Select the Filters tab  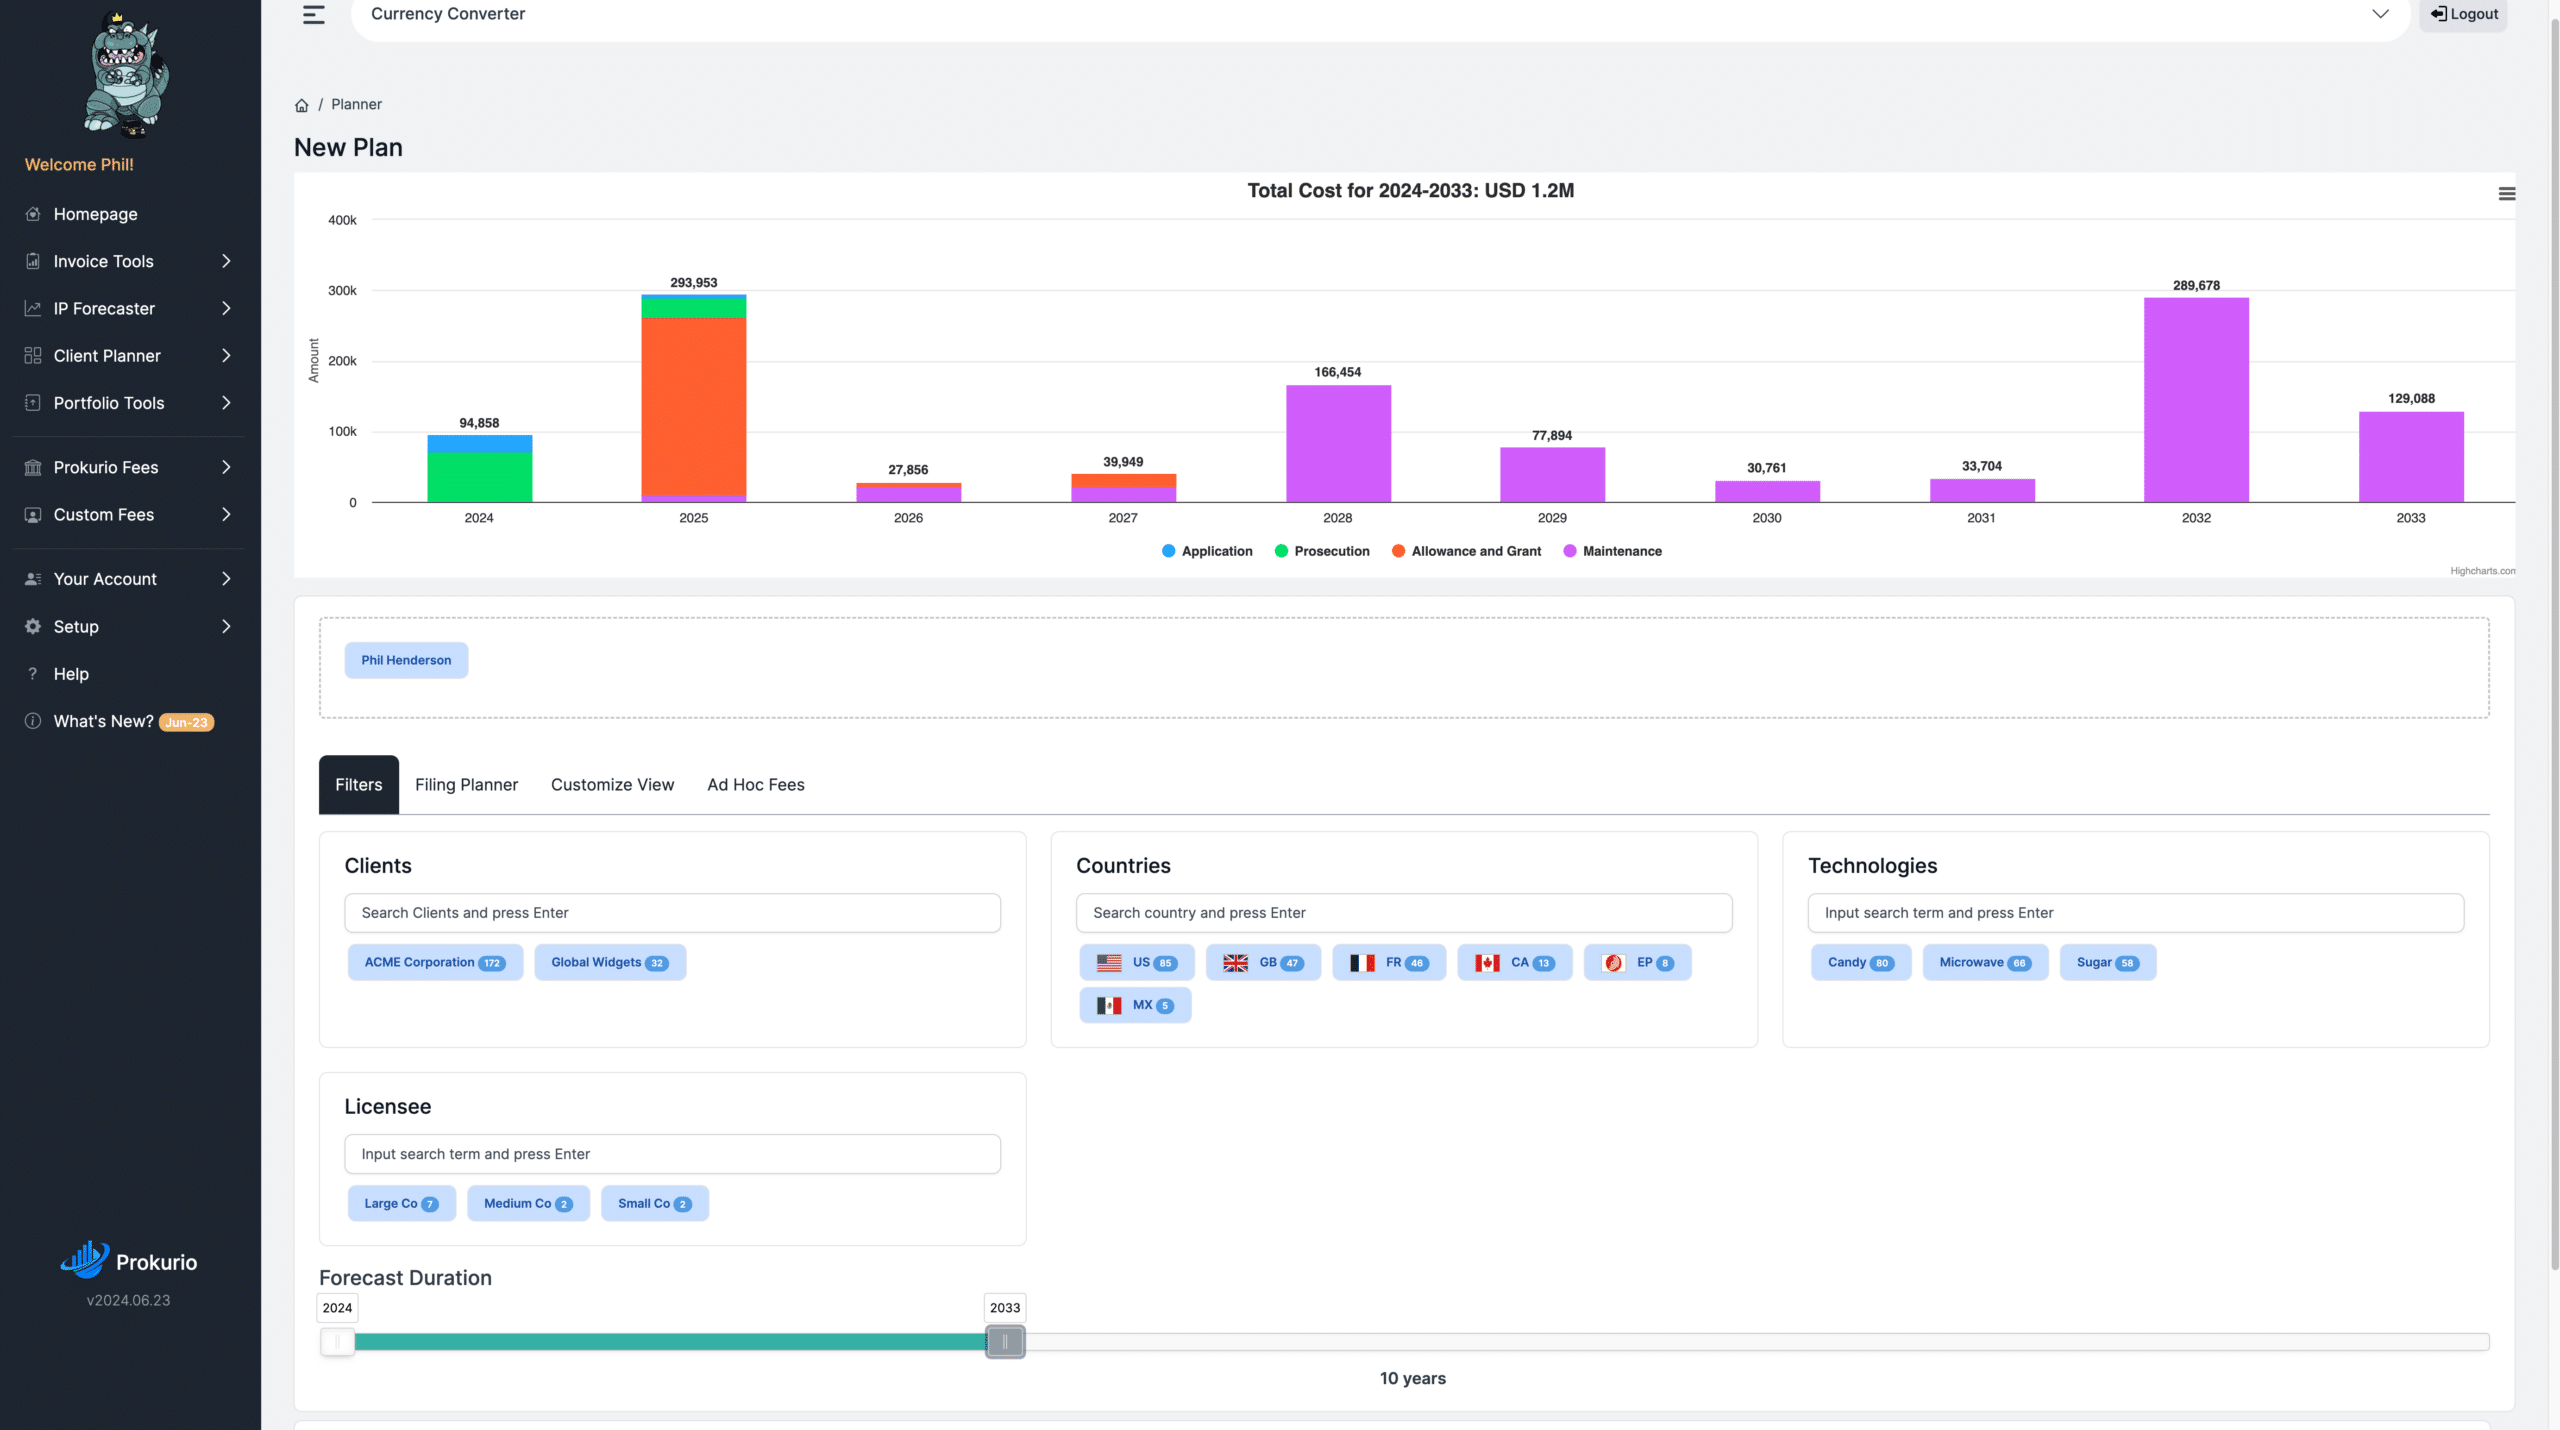[x=359, y=785]
